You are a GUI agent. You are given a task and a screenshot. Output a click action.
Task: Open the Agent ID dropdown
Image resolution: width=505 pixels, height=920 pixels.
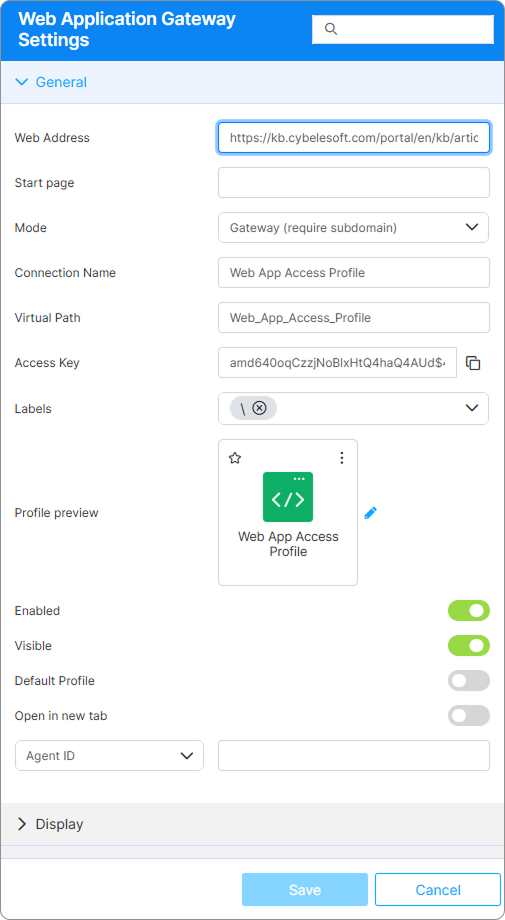[109, 756]
